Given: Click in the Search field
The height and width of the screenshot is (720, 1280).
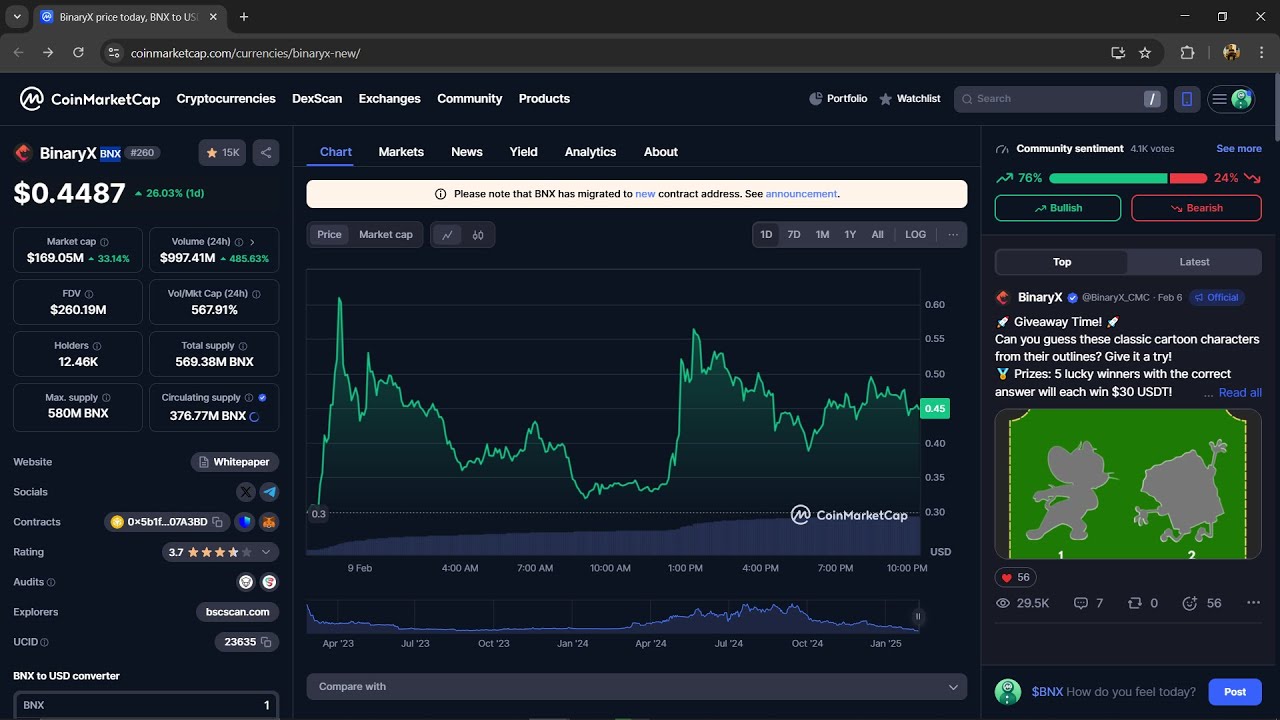Looking at the screenshot, I should [x=1060, y=99].
